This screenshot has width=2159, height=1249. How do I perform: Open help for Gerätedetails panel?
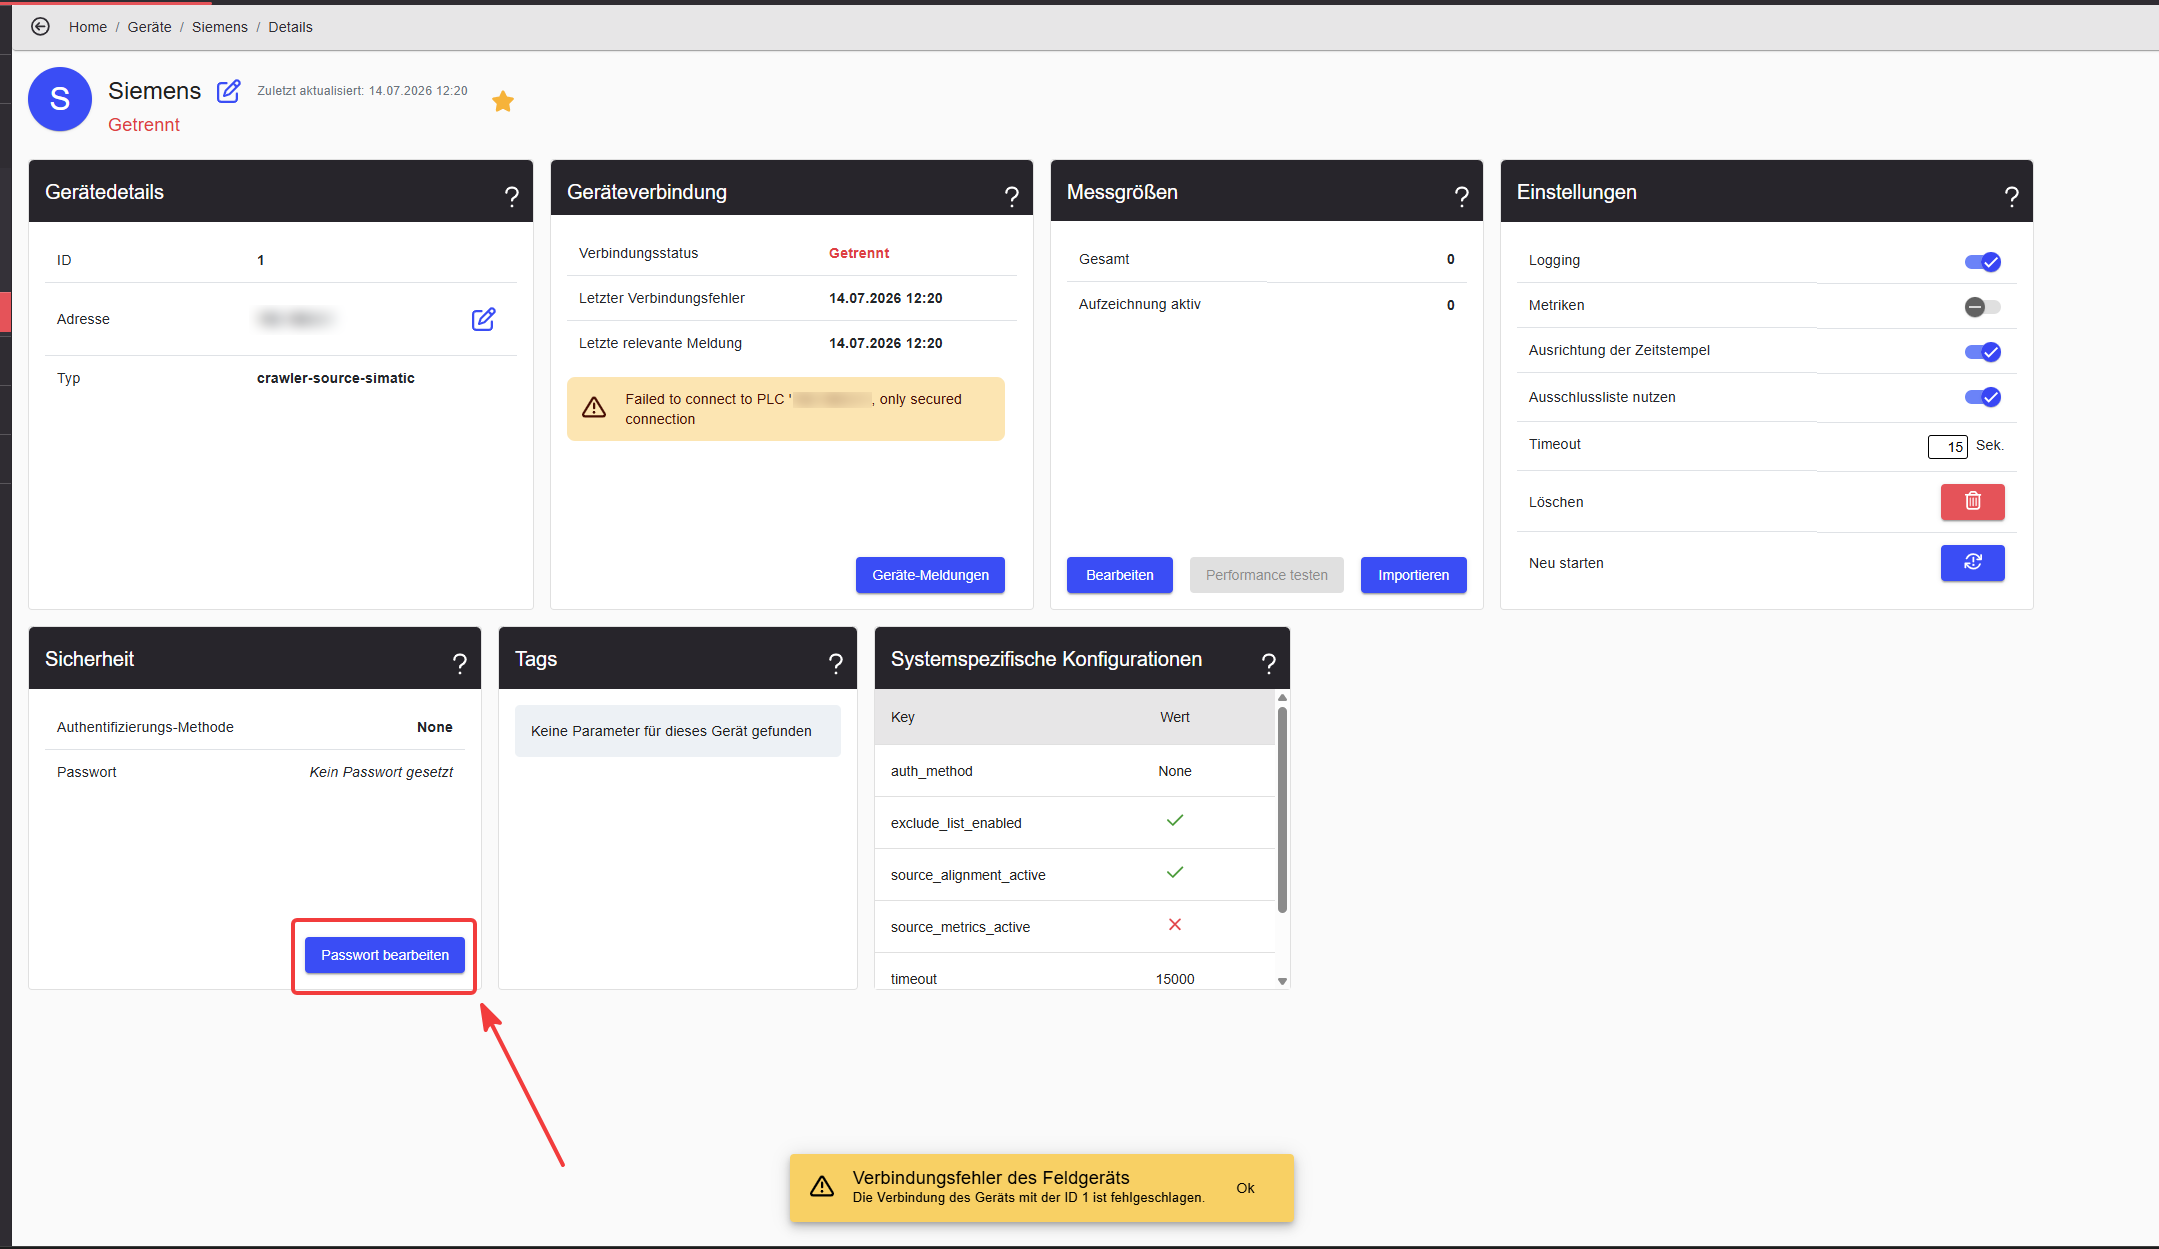tap(511, 196)
